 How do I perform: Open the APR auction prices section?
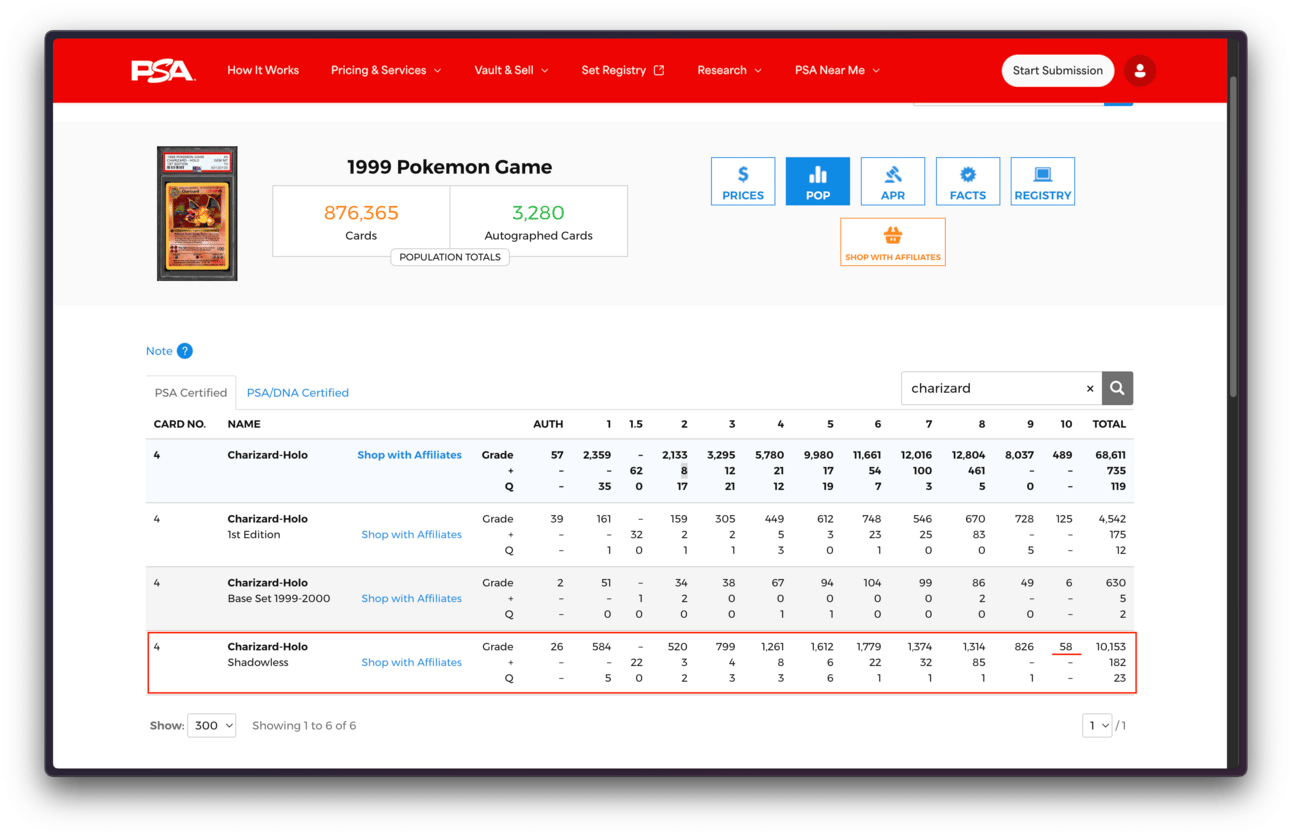coord(893,181)
